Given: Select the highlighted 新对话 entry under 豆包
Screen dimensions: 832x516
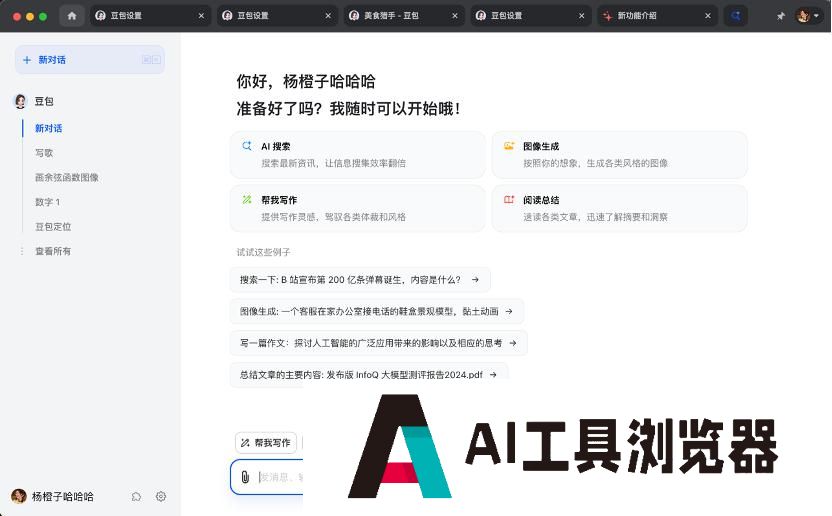Looking at the screenshot, I should (49, 128).
